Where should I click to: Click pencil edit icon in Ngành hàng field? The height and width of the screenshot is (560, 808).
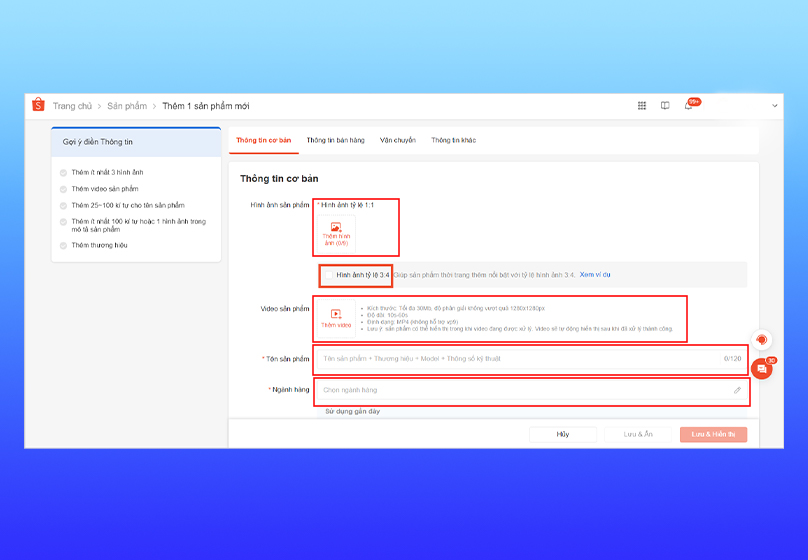point(737,390)
